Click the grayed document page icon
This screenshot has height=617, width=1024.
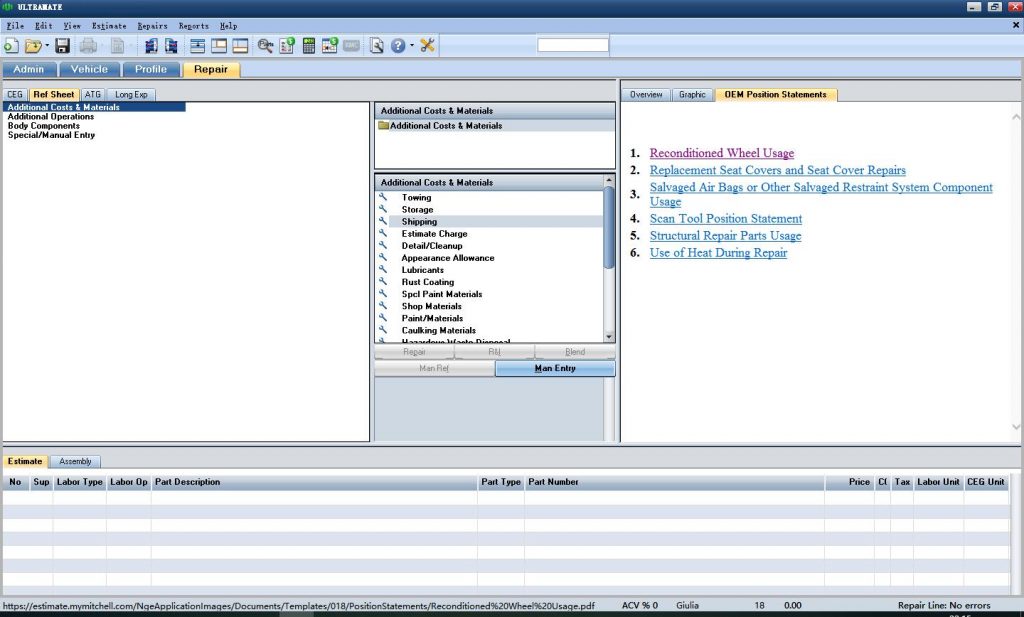click(118, 46)
